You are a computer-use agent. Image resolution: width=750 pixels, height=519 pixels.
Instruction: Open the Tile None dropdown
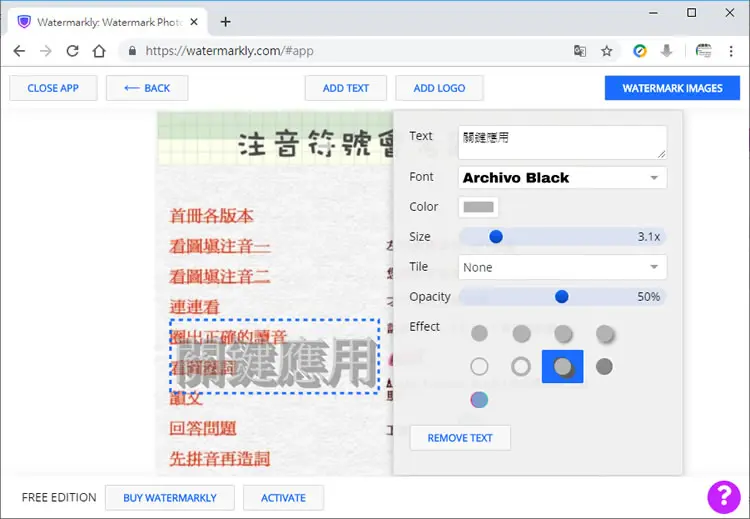(x=562, y=267)
